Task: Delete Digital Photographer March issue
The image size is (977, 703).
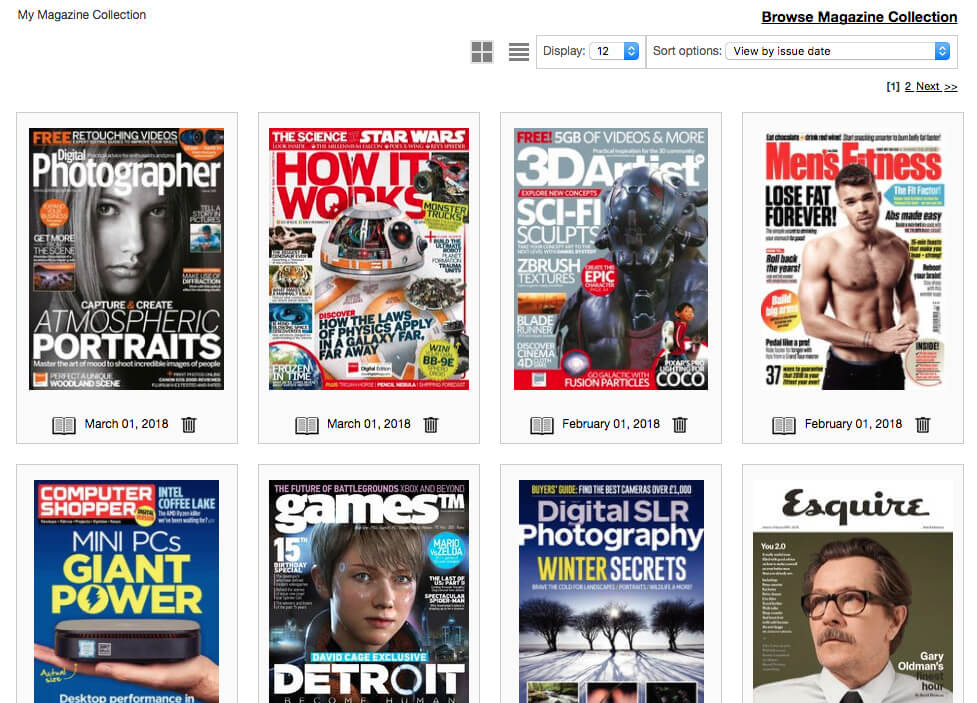Action: 188,425
